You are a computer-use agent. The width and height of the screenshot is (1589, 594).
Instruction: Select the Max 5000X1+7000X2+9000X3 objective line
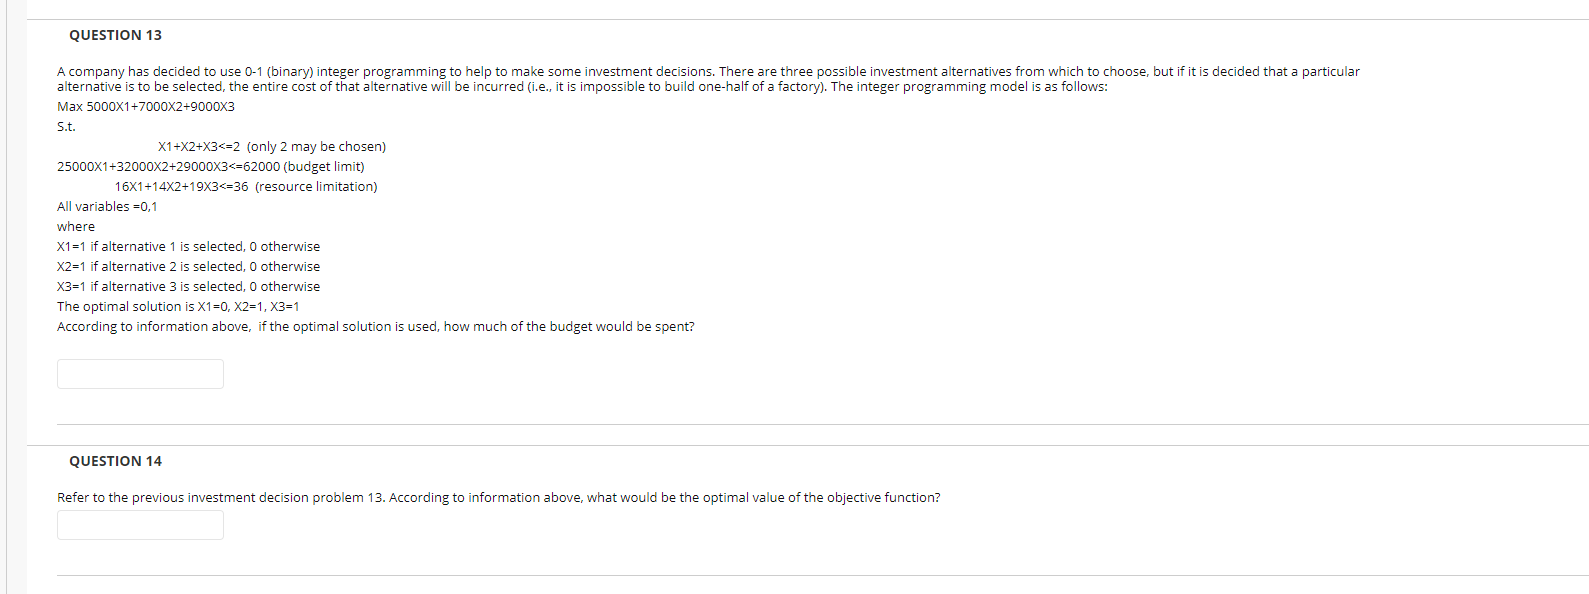(x=145, y=105)
